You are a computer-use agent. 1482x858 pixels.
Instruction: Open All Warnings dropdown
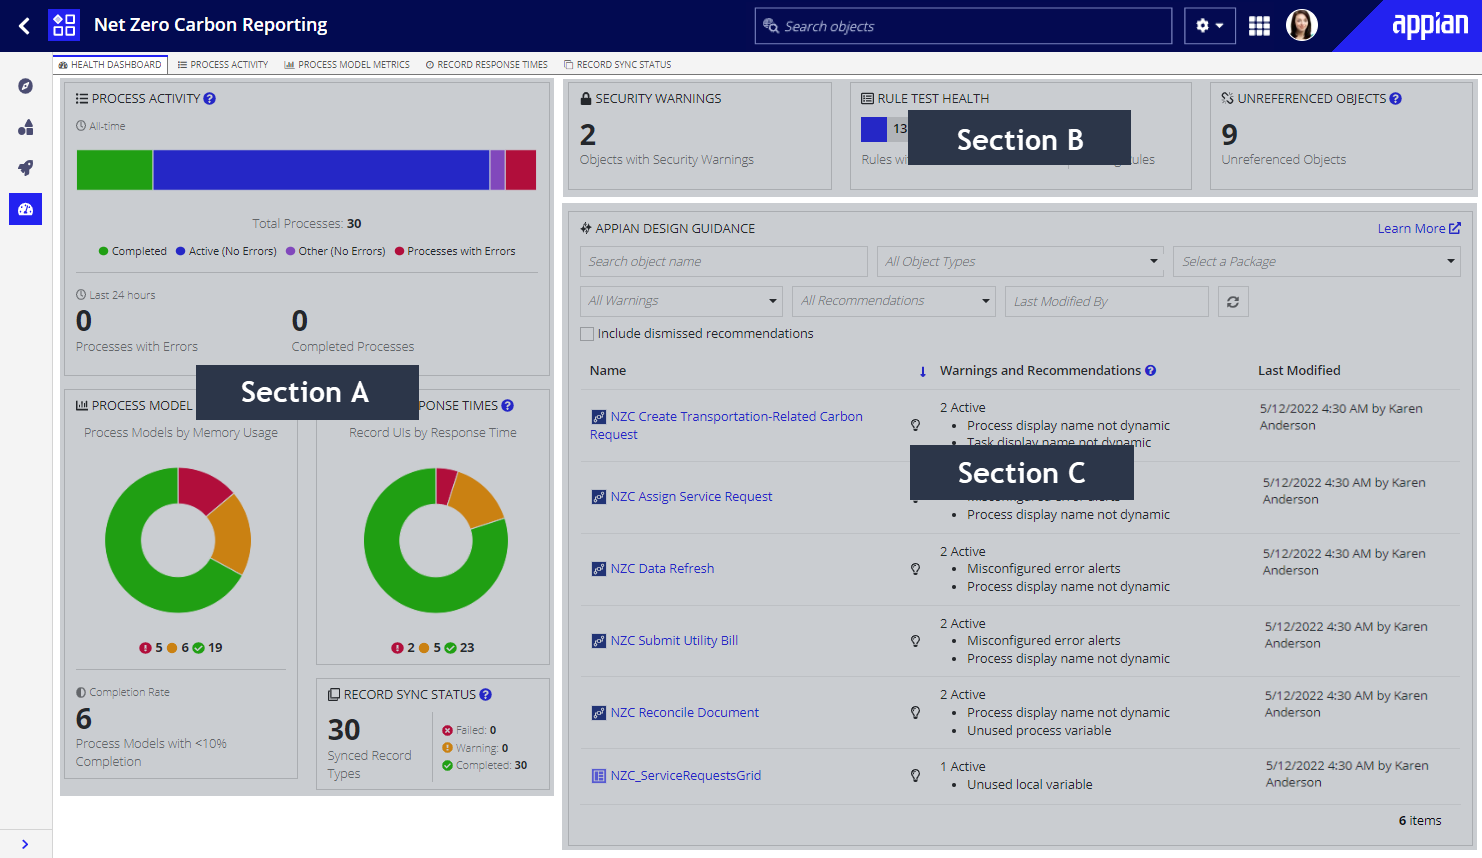coord(681,301)
